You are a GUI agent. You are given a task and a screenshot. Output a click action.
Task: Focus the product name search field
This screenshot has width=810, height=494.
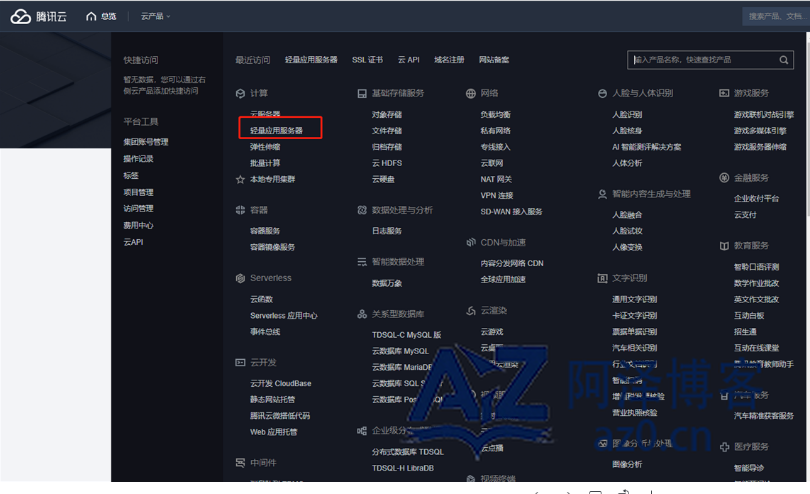(710, 60)
